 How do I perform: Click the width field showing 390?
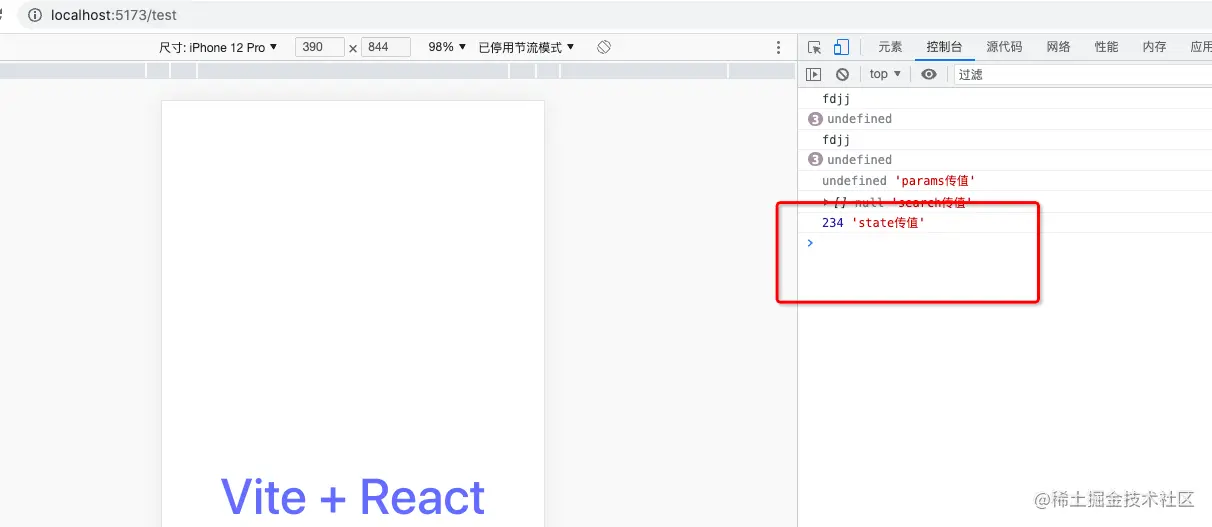pyautogui.click(x=320, y=47)
